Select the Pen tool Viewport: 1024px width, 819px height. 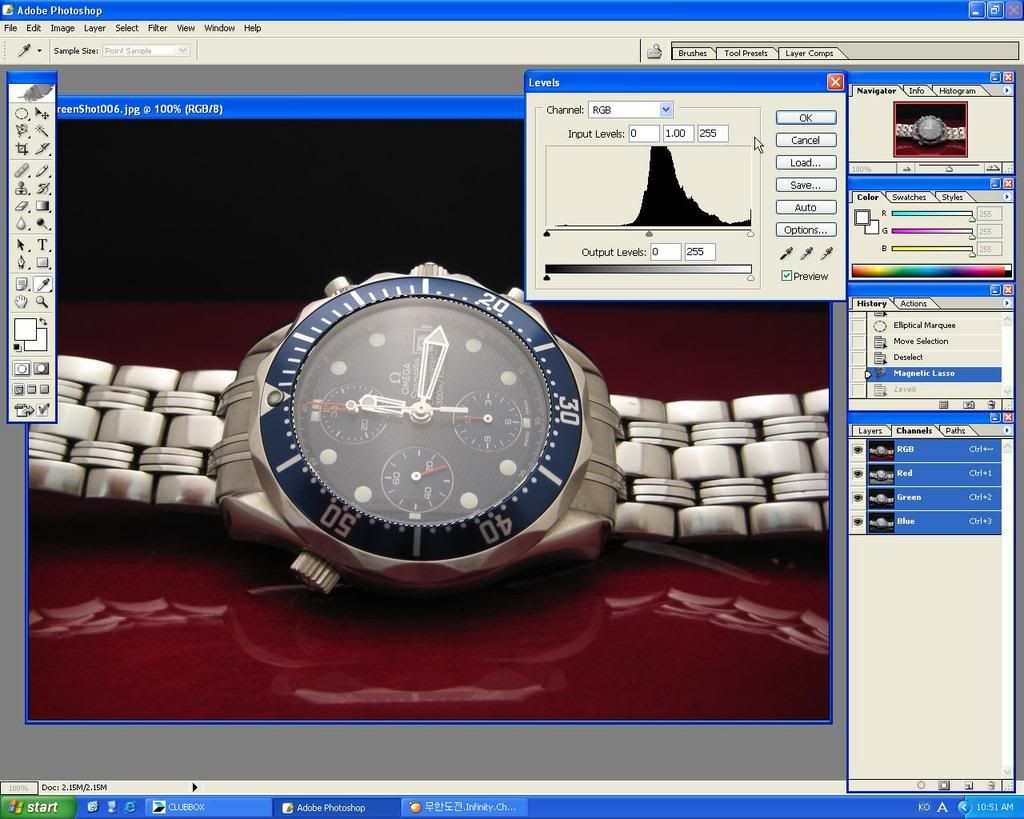click(x=22, y=263)
